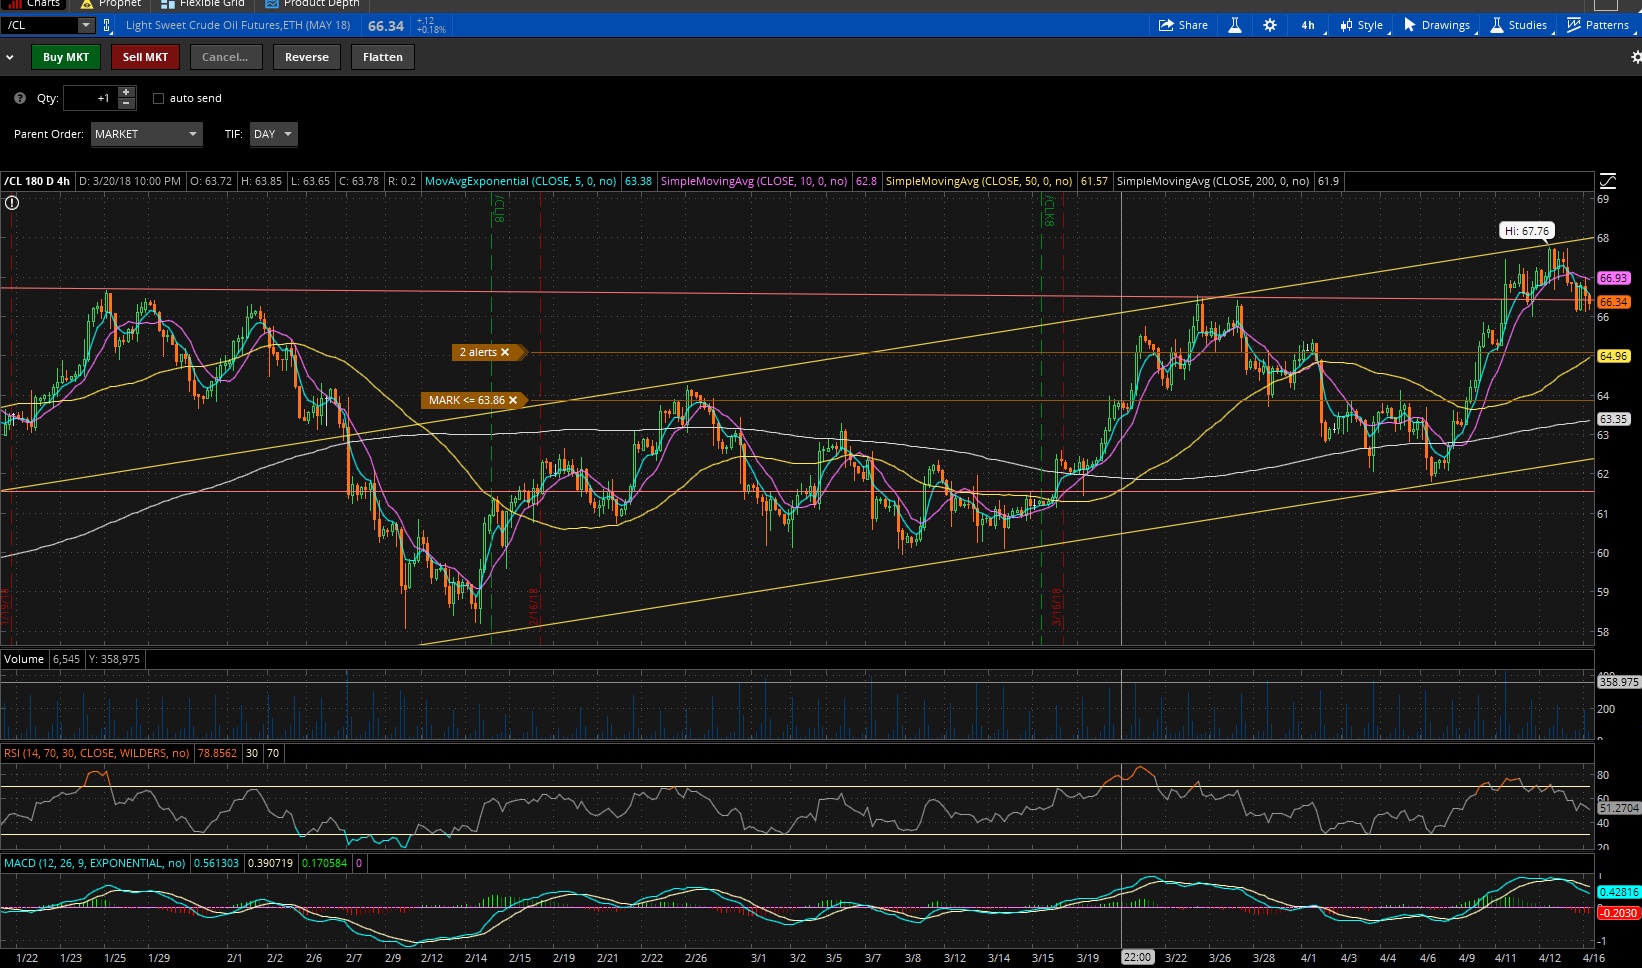1642x968 pixels.
Task: Open chart settings gear in blue toolbar
Action: pos(1270,25)
